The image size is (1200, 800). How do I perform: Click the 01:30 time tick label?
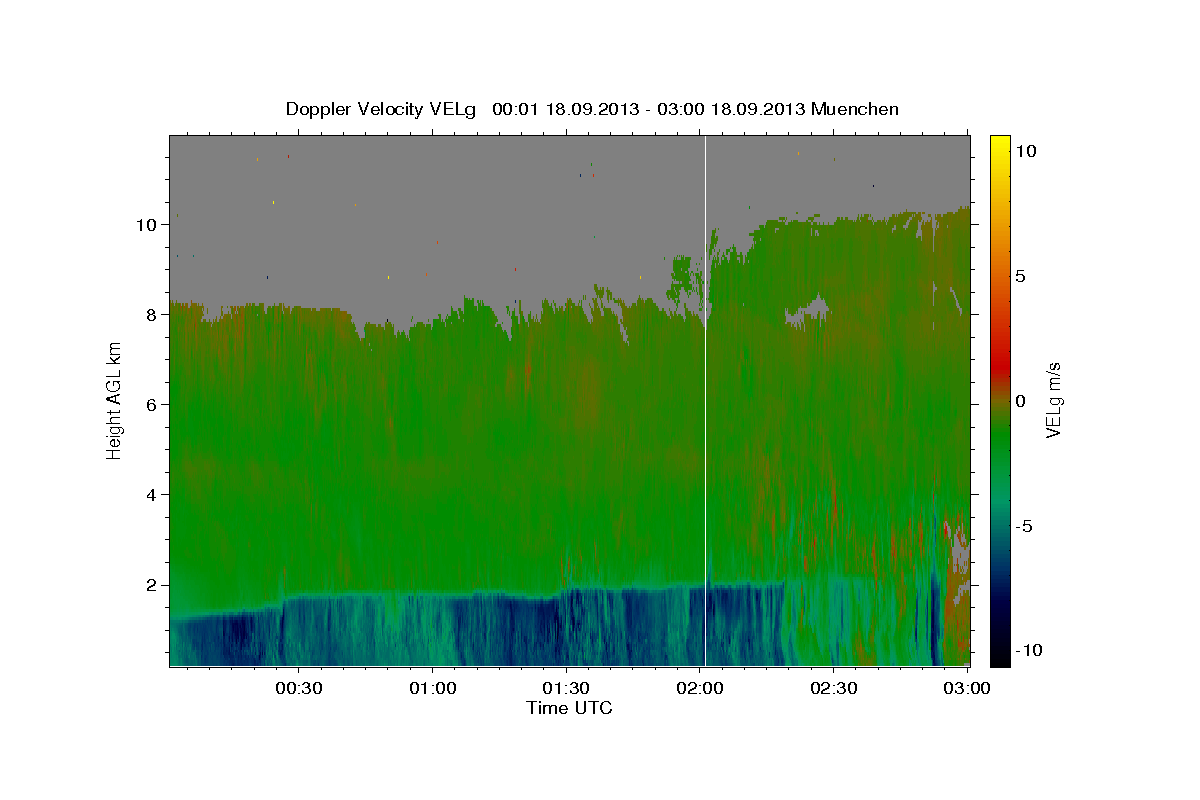567,688
